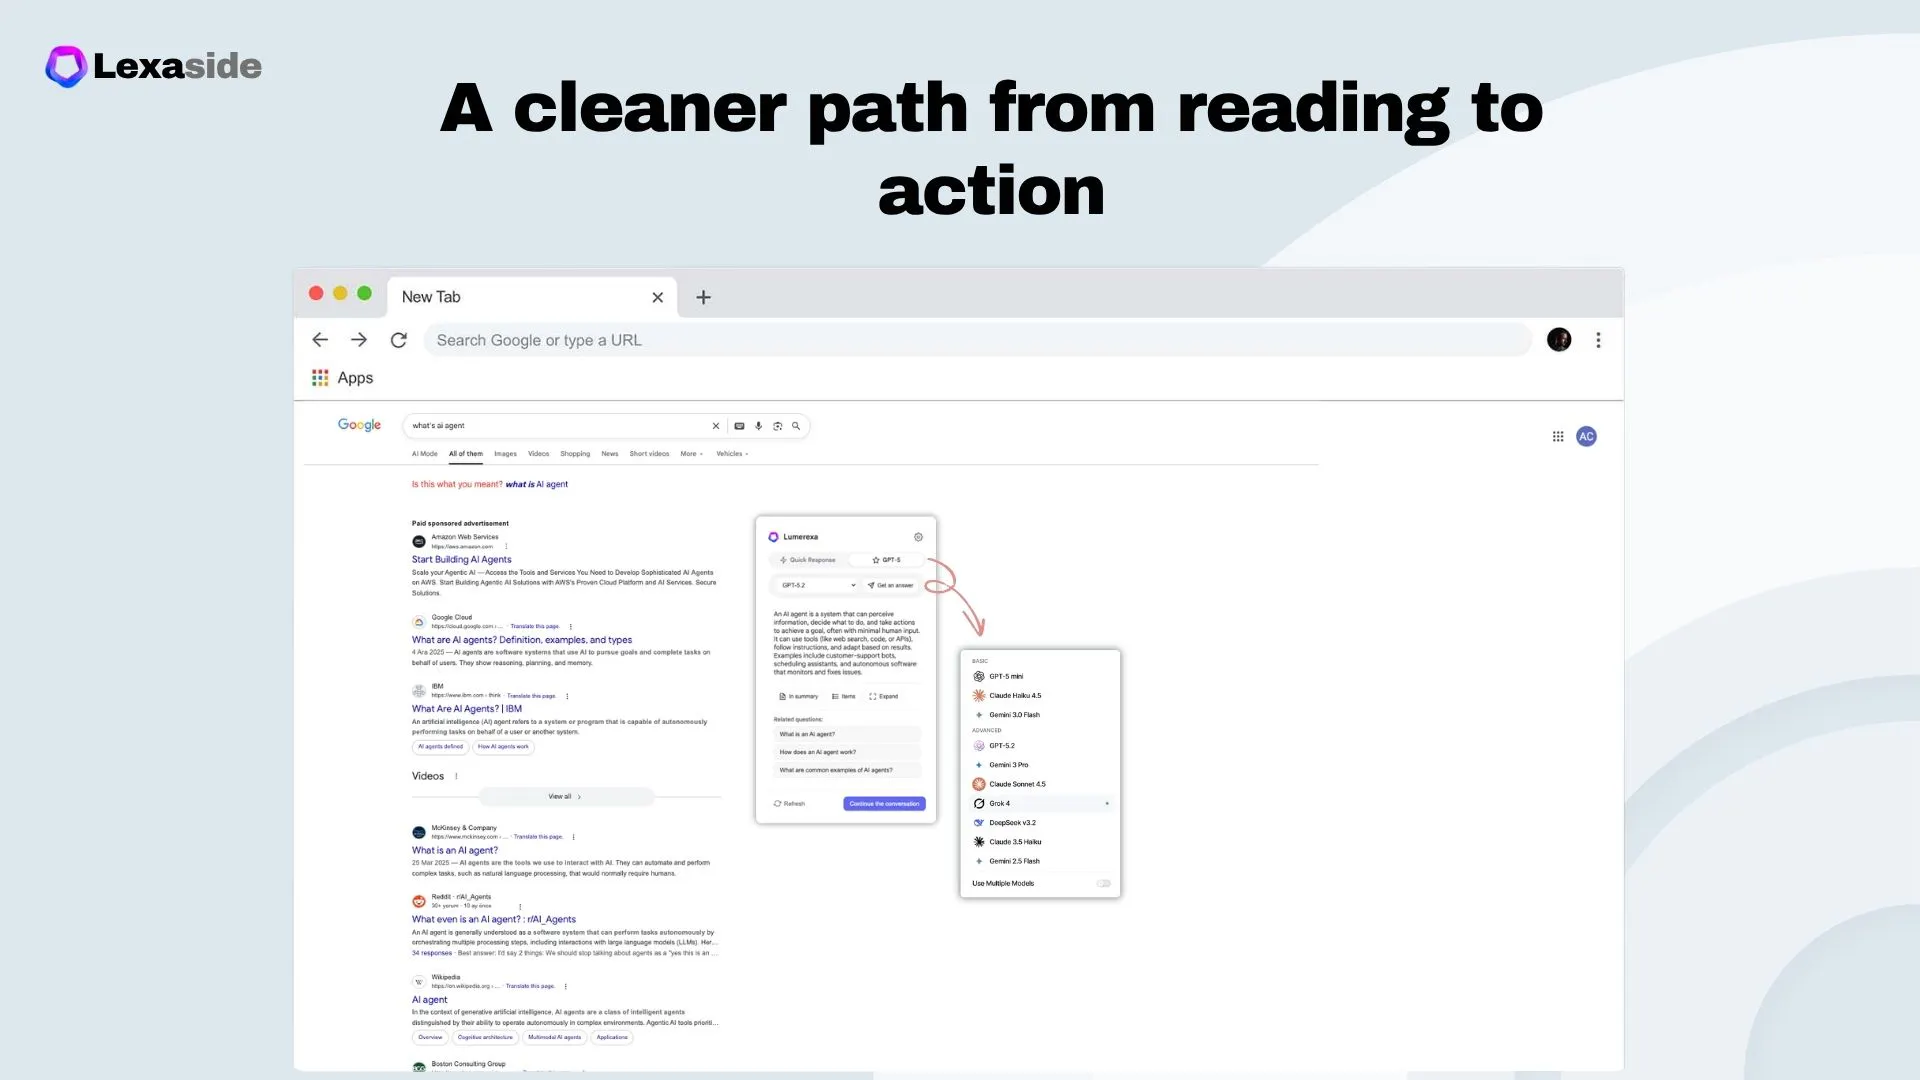Click Continue the conversation button
This screenshot has height=1080, width=1920.
[x=884, y=804]
